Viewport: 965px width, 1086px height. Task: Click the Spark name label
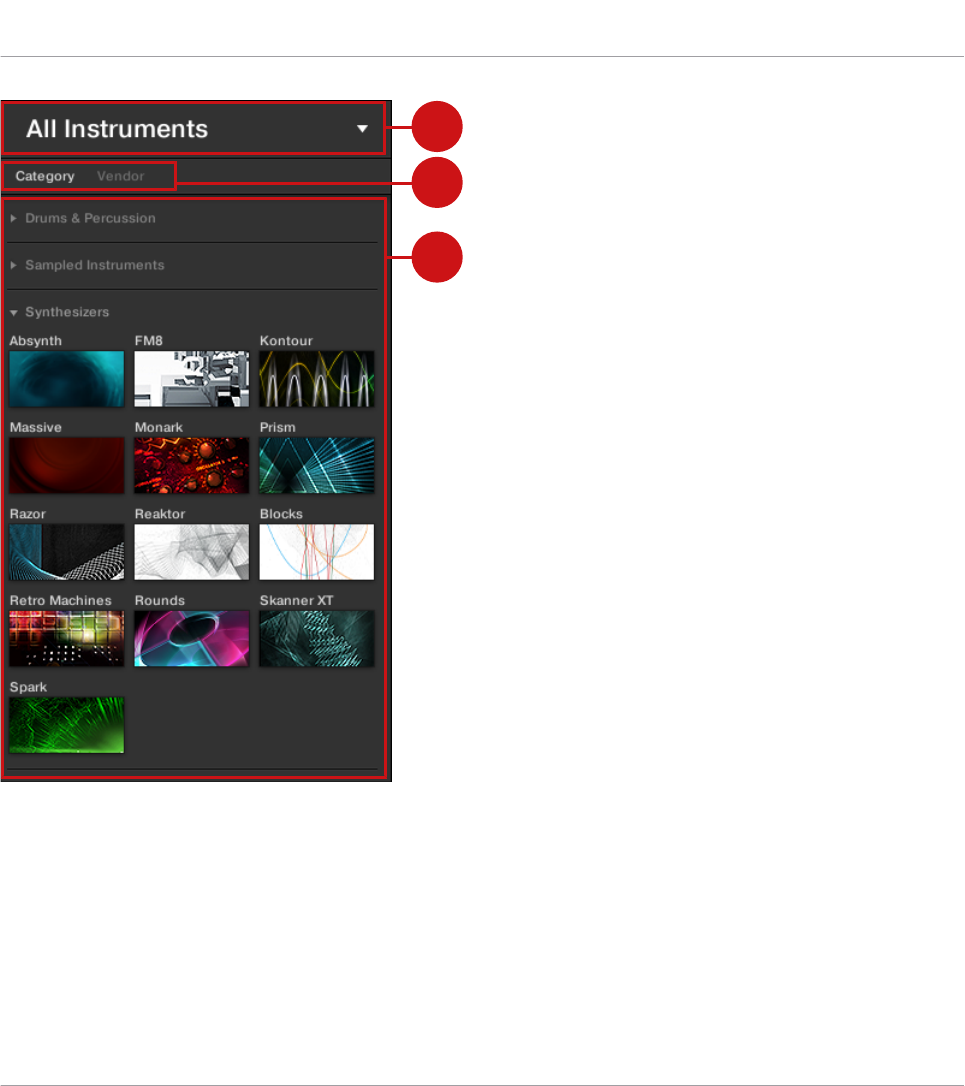click(28, 687)
